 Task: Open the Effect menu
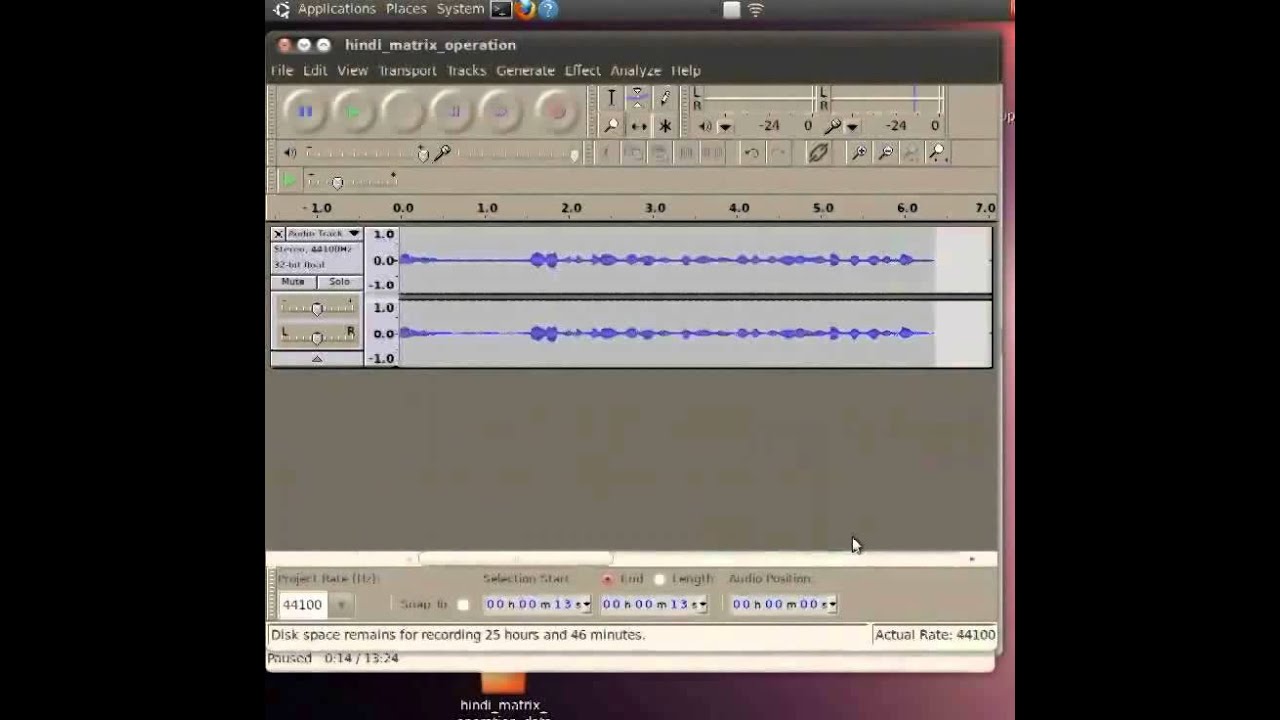(x=582, y=70)
